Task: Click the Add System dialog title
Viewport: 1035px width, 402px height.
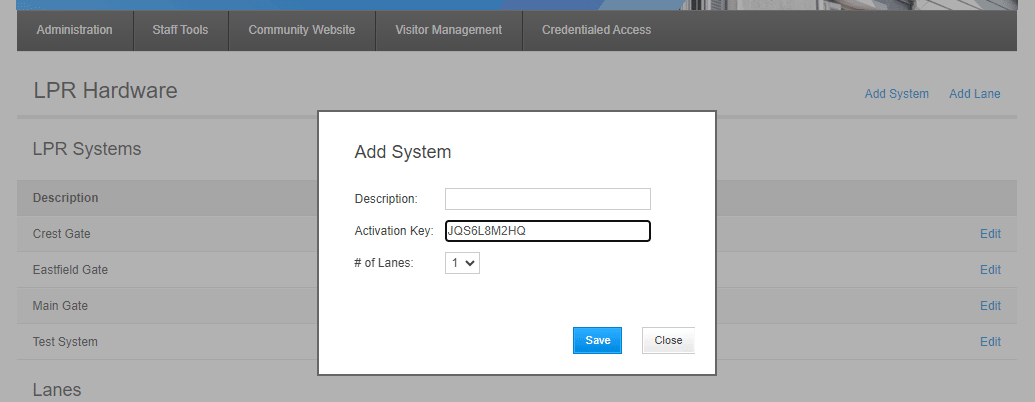Action: [403, 152]
